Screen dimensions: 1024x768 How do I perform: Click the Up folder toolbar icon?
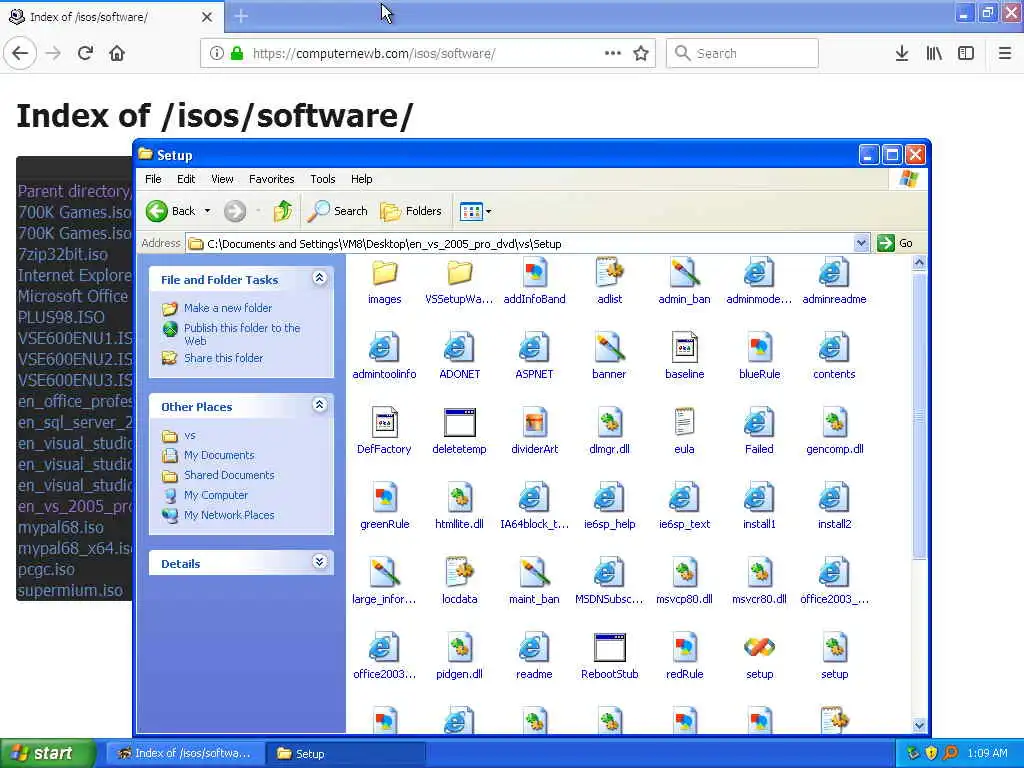[x=283, y=211]
